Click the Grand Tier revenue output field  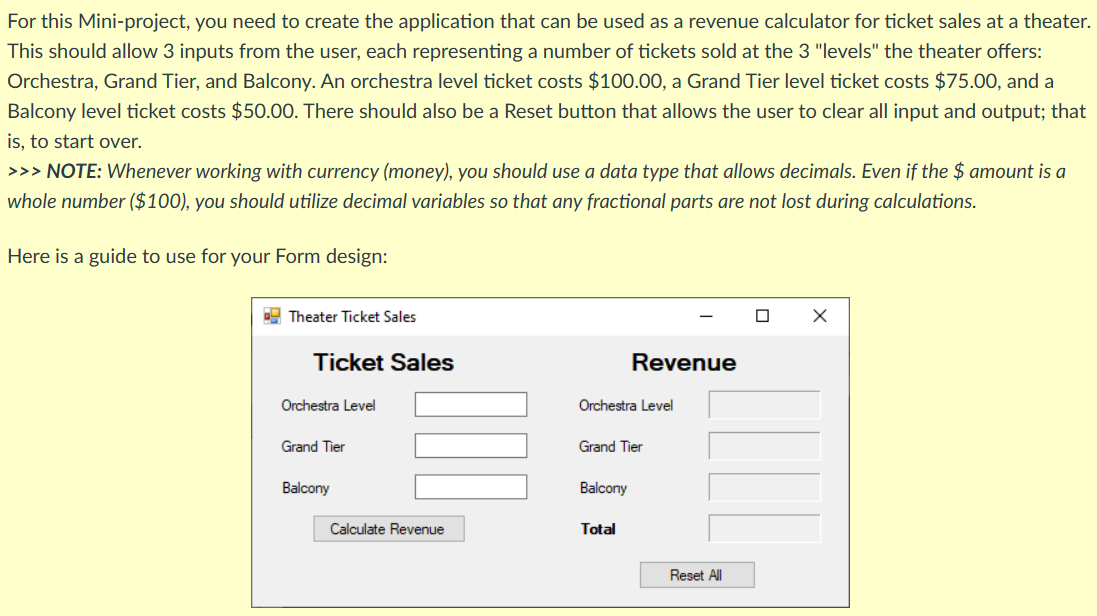click(x=763, y=446)
